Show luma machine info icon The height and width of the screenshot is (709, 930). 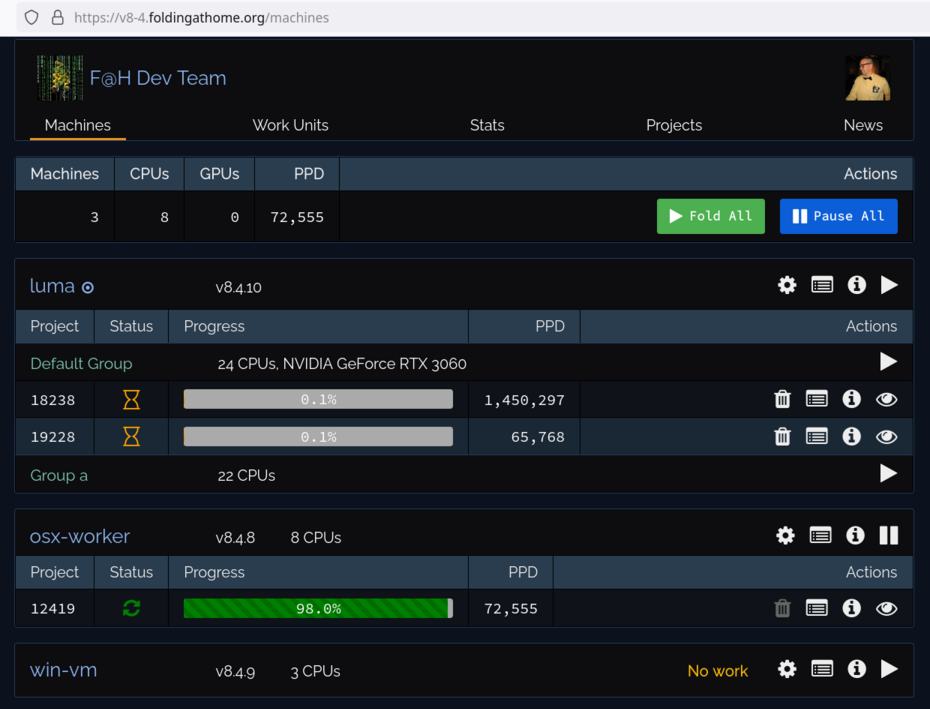(856, 285)
